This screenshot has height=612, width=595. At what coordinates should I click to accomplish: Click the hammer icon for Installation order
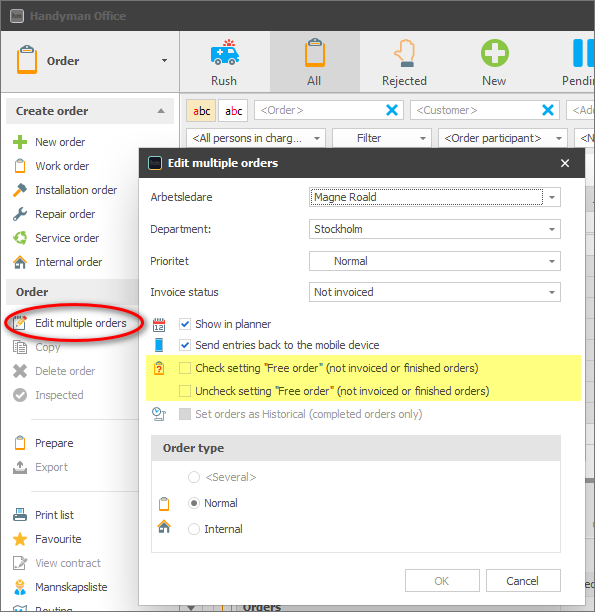20,190
